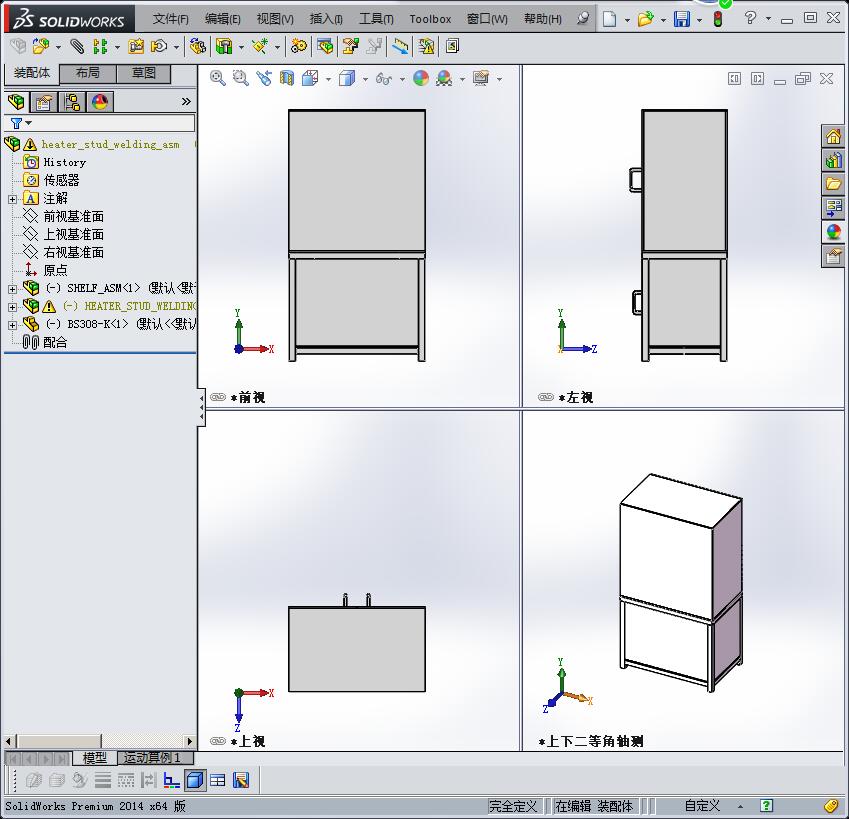The width and height of the screenshot is (849, 819).
Task: Expand the New document dropdown arrow
Action: pyautogui.click(x=627, y=20)
